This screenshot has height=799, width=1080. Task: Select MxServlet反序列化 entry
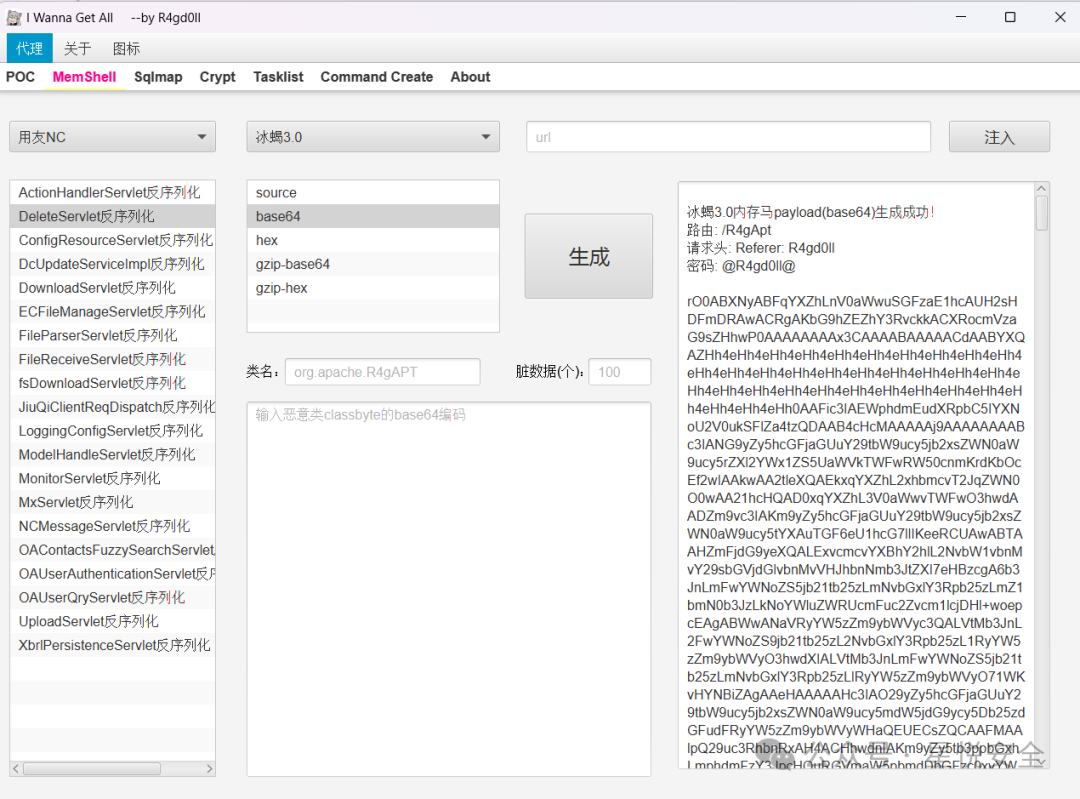[x=112, y=502]
